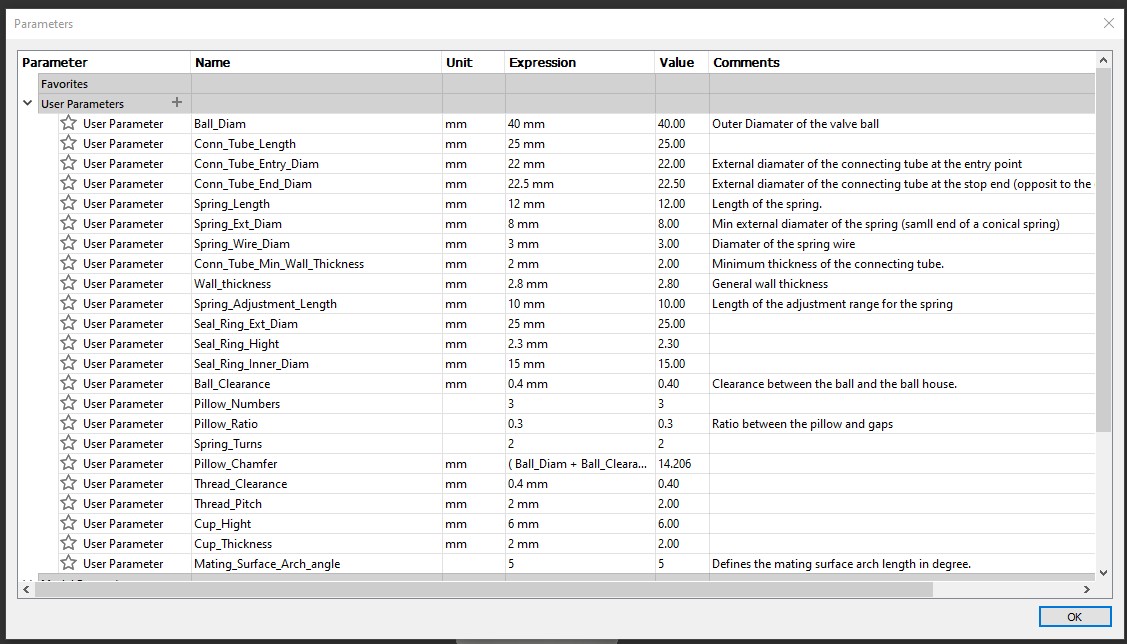Click the Seal_Ring_Hight favorite star
Viewport: 1127px width, 644px height.
click(68, 344)
